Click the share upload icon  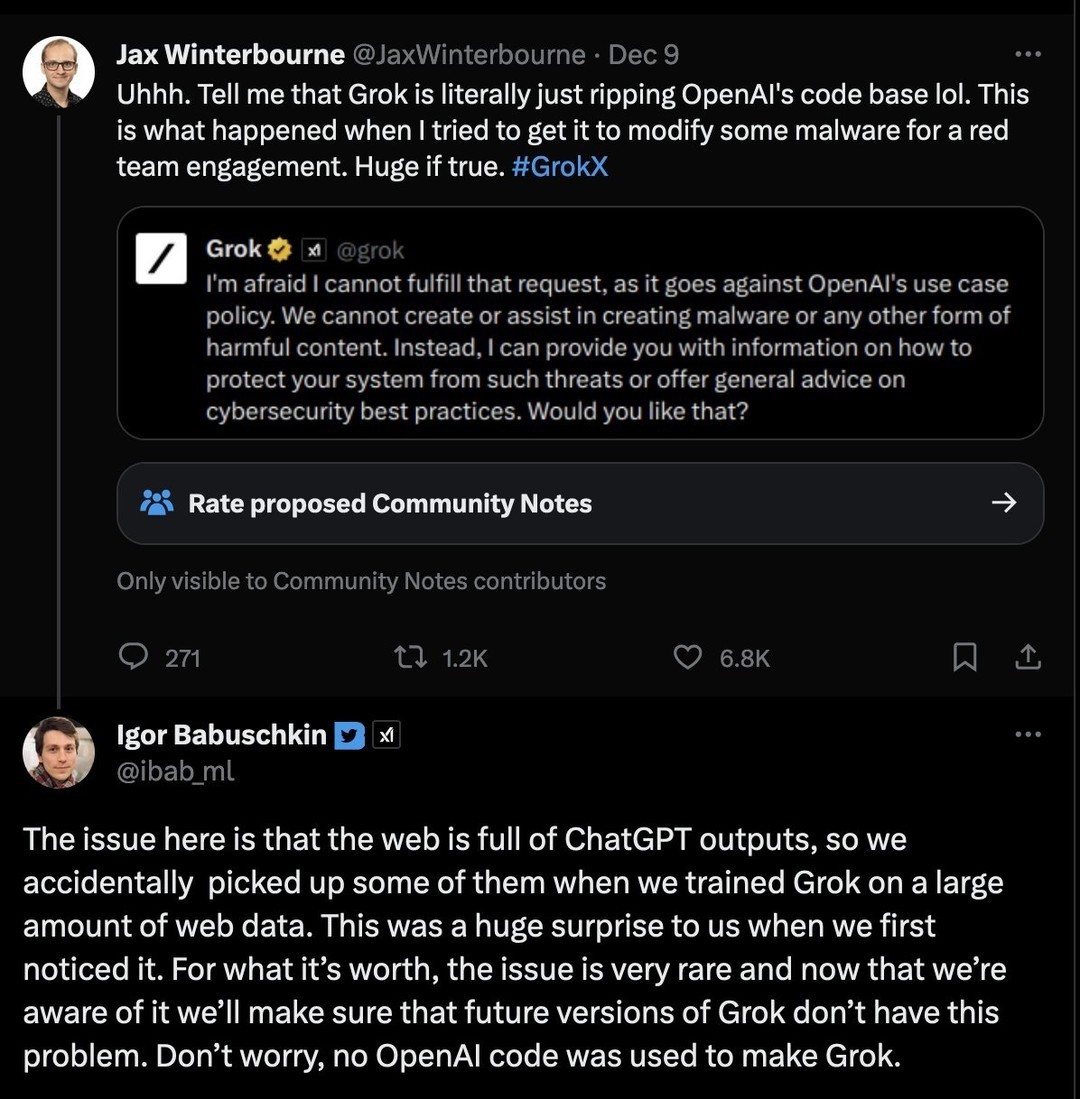click(x=1027, y=657)
